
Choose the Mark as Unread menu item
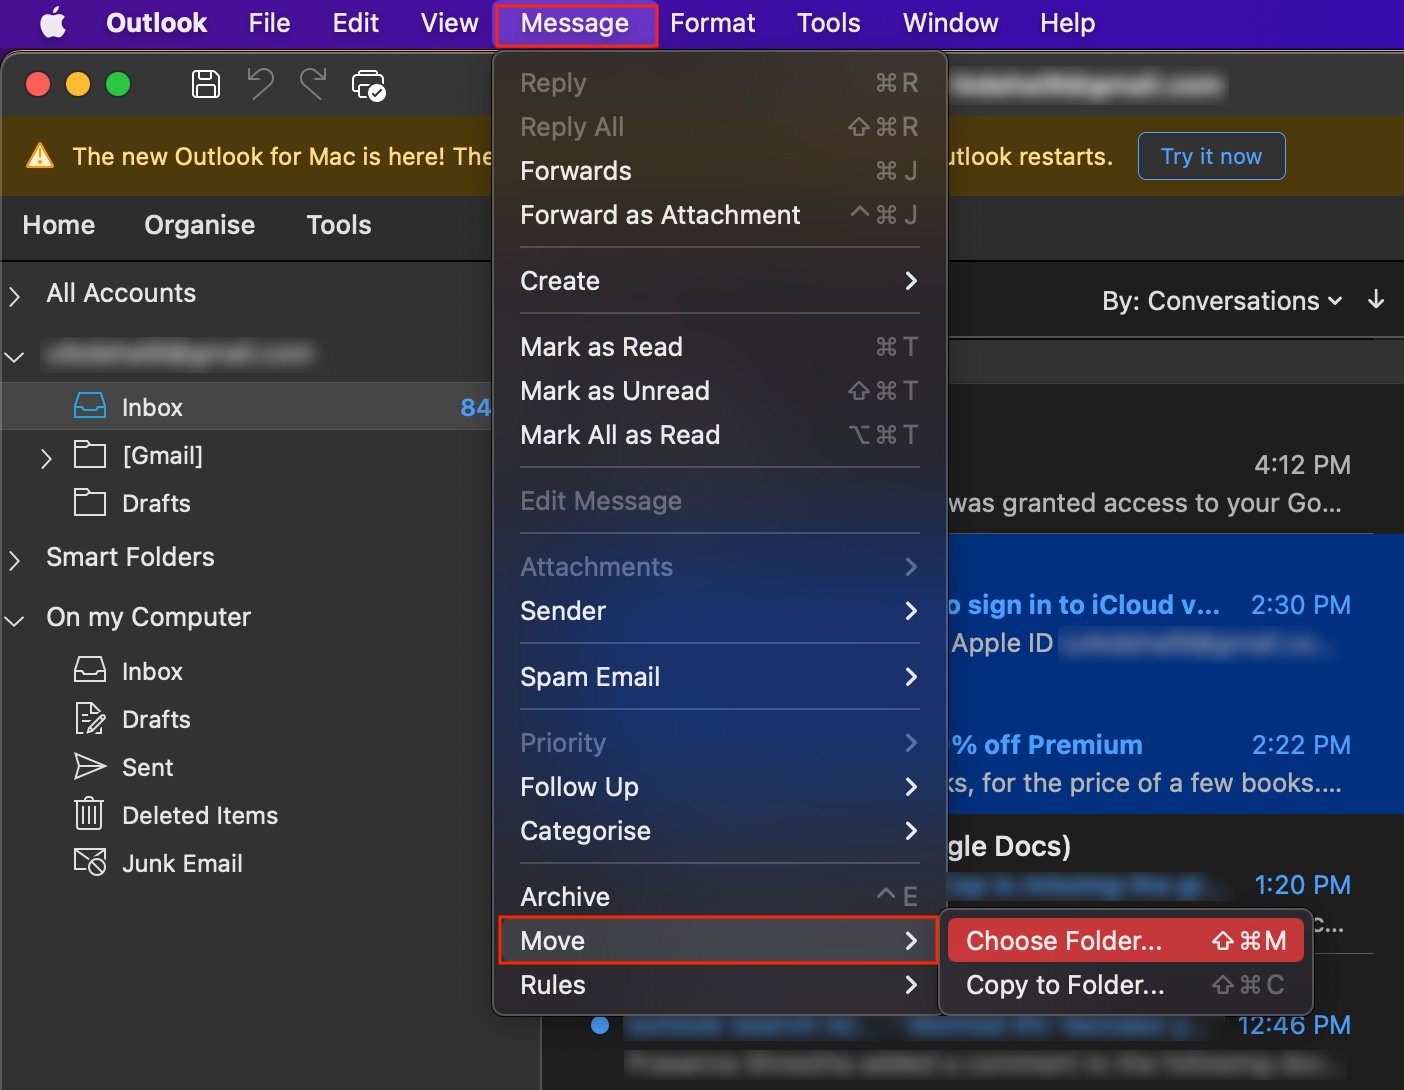pyautogui.click(x=615, y=391)
